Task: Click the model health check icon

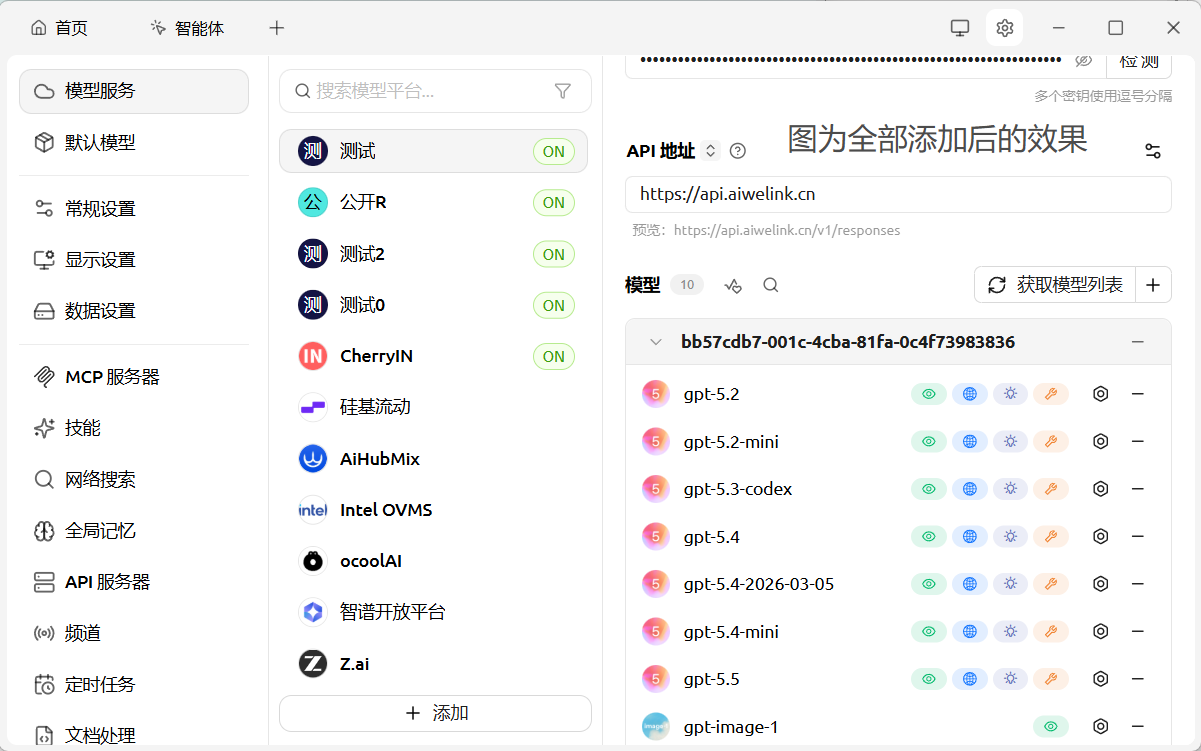Action: [x=733, y=285]
